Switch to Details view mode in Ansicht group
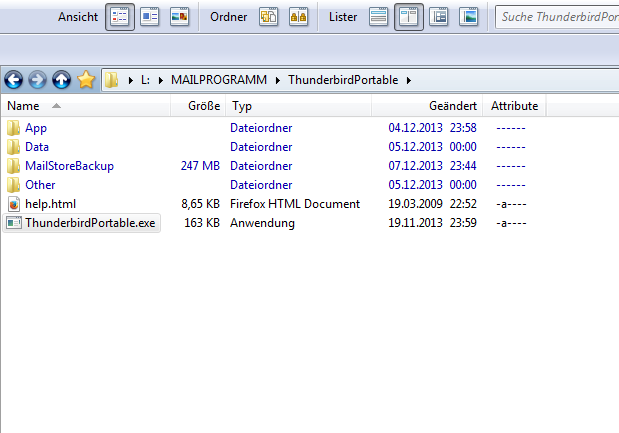 coord(120,17)
